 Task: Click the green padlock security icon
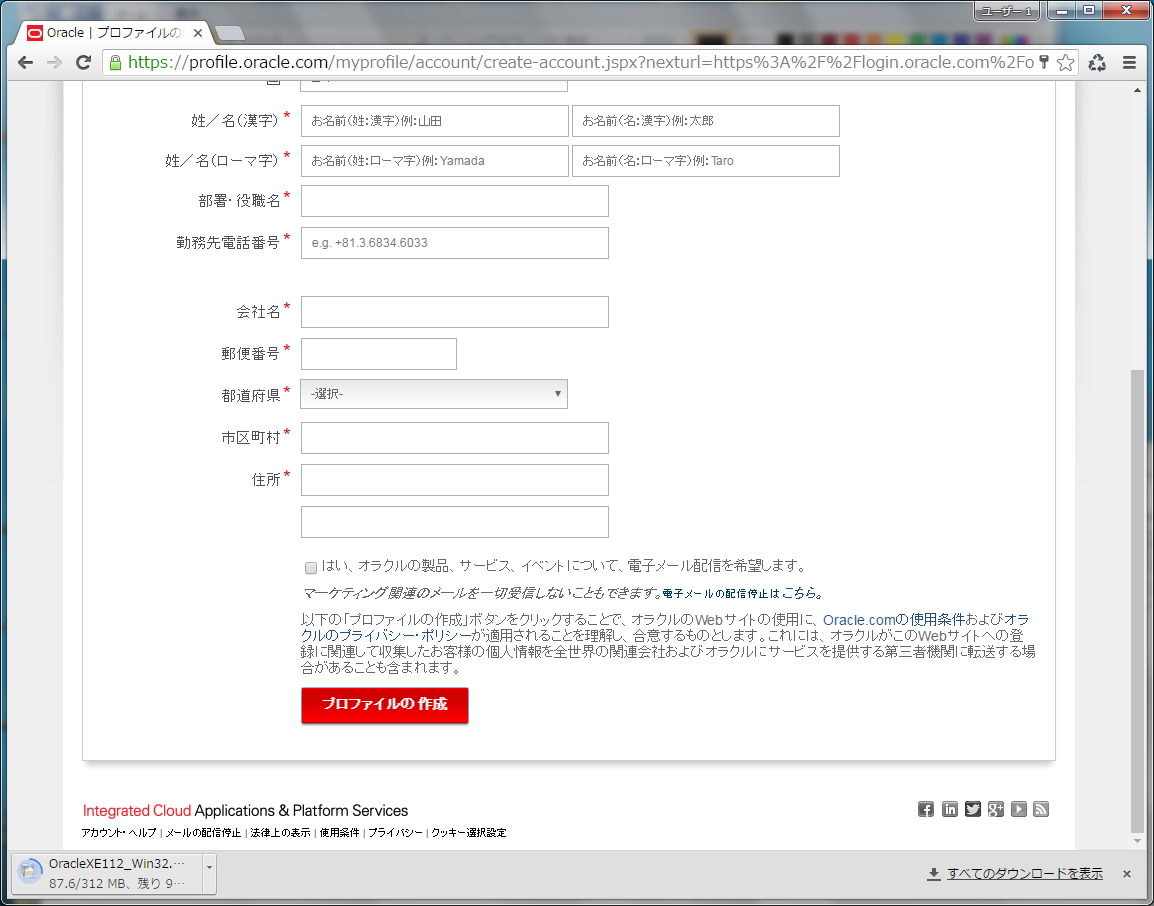coord(116,63)
